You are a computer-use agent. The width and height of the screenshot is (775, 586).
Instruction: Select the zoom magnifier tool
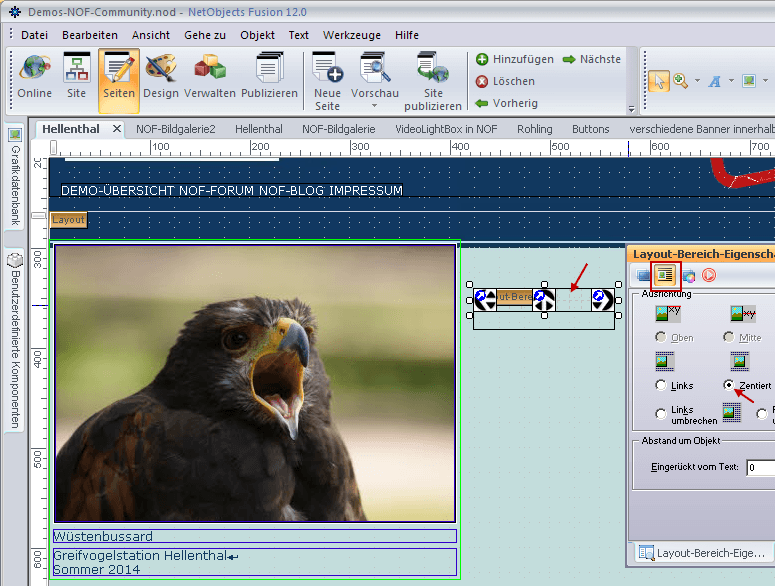[680, 81]
